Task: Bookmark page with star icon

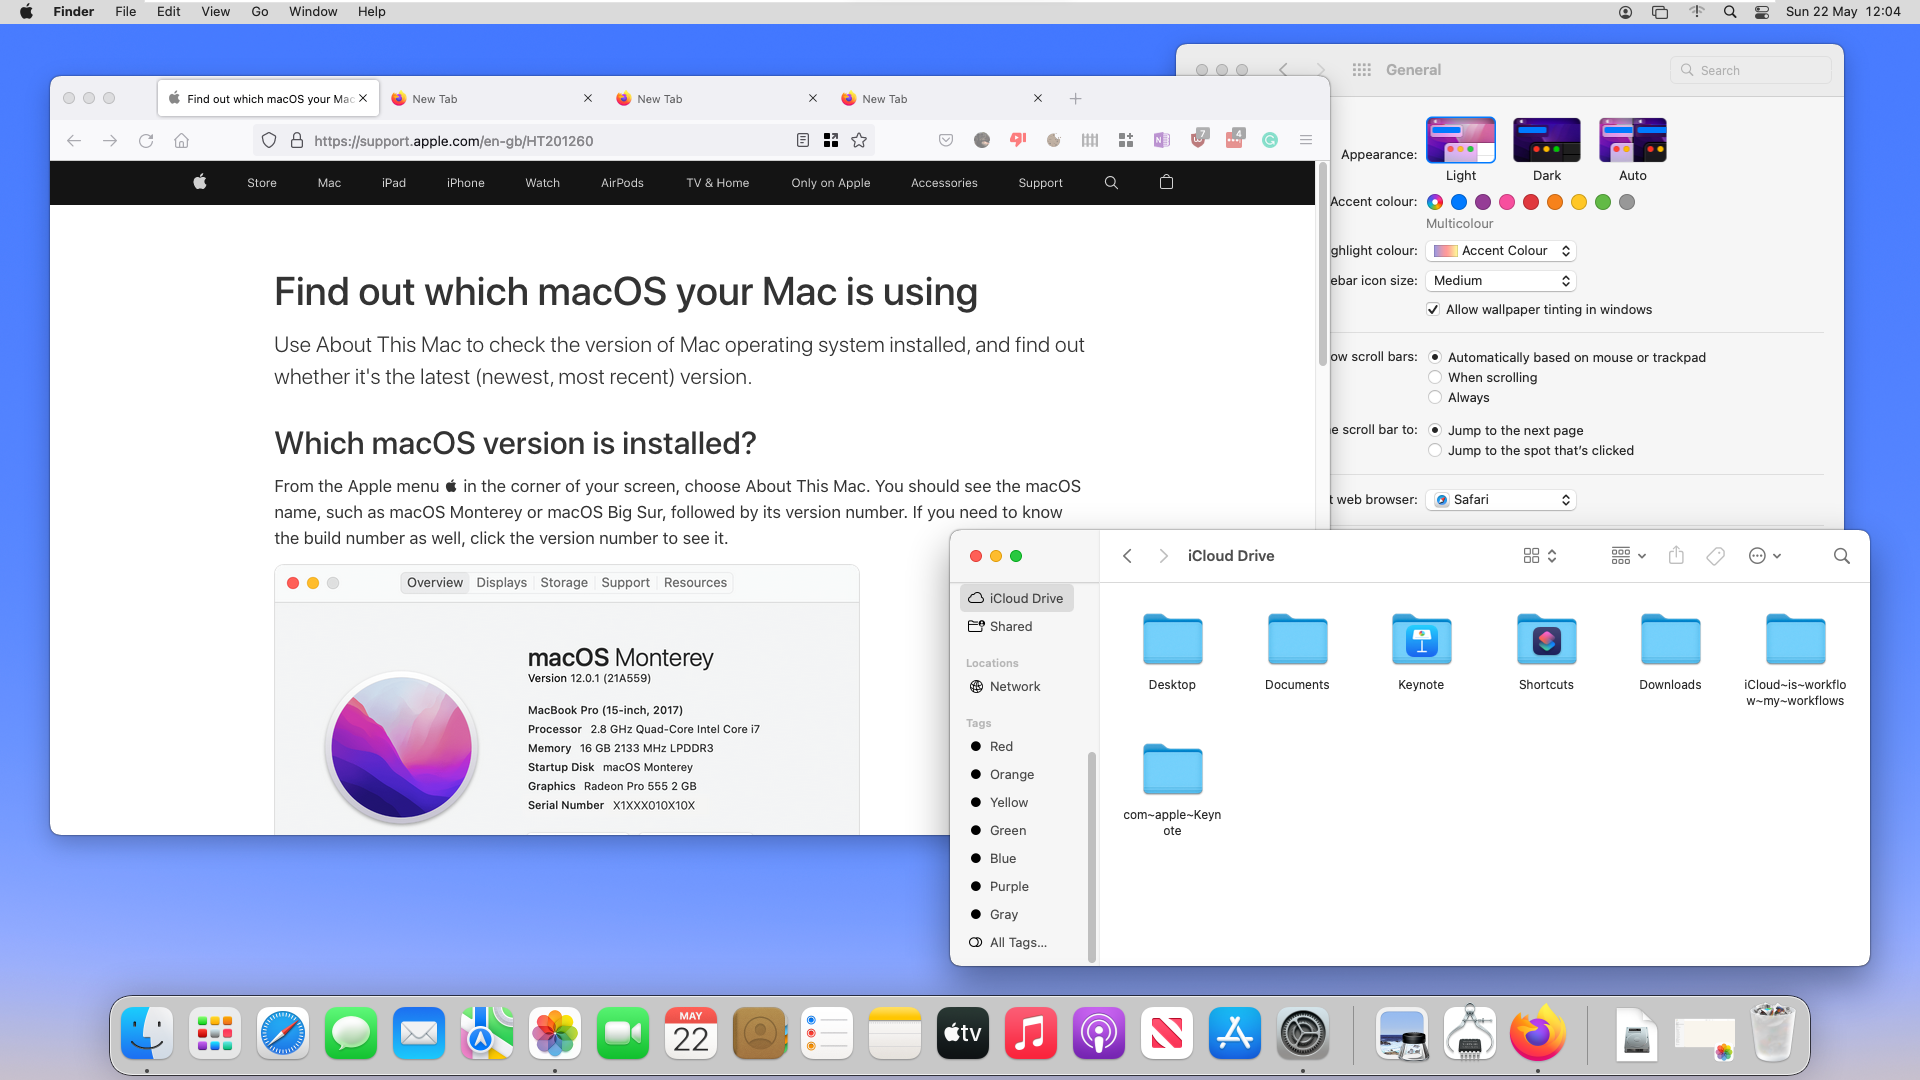Action: click(859, 141)
